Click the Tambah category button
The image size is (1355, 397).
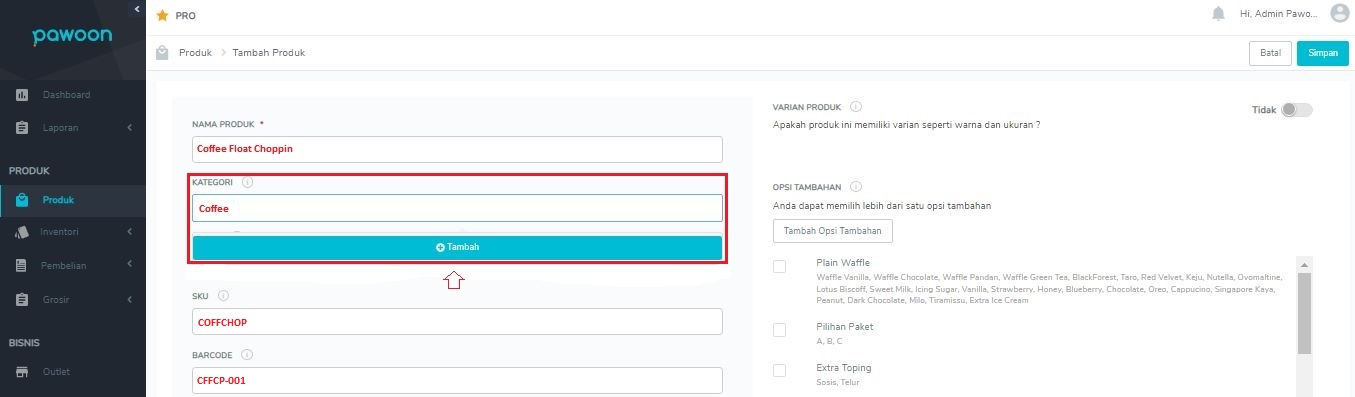pos(457,247)
